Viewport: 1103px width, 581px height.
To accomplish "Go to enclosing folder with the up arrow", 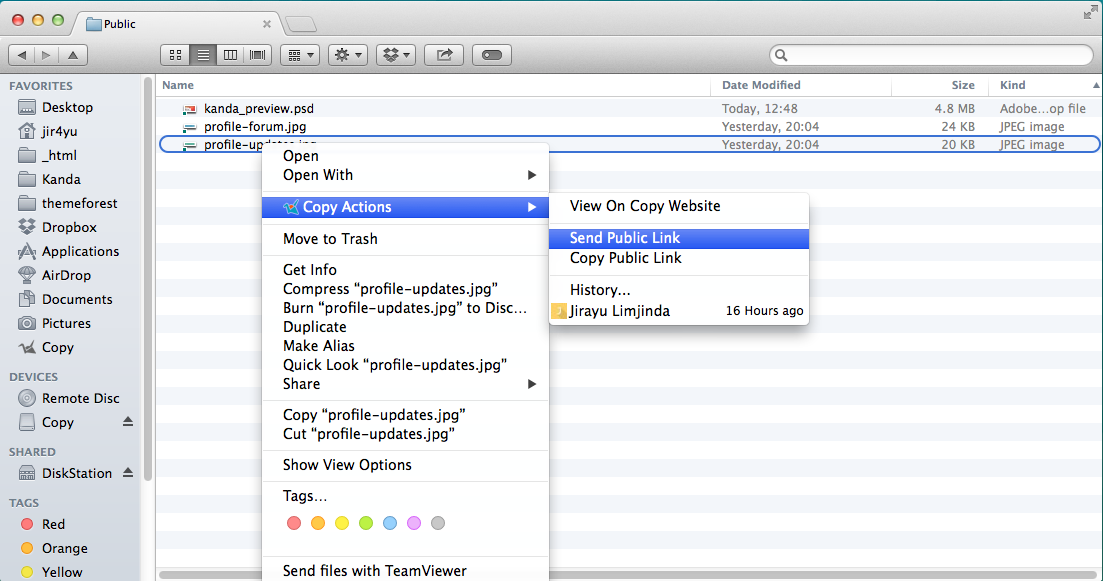I will click(73, 55).
